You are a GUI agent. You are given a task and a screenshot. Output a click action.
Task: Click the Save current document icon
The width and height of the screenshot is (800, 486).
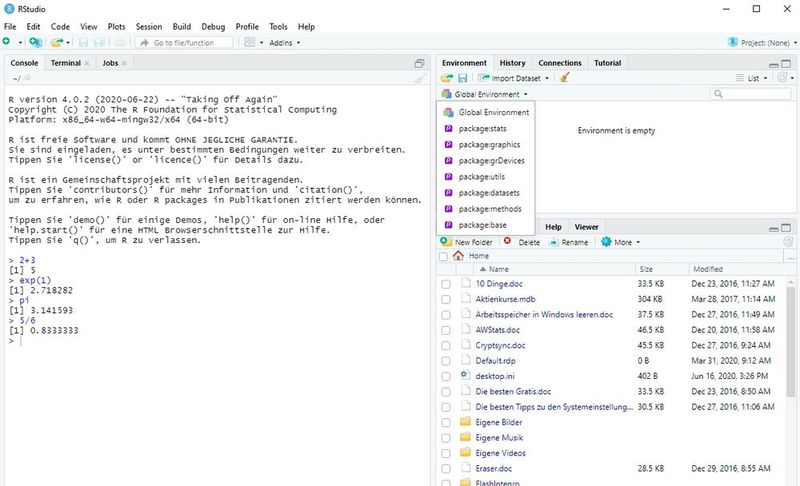point(84,42)
